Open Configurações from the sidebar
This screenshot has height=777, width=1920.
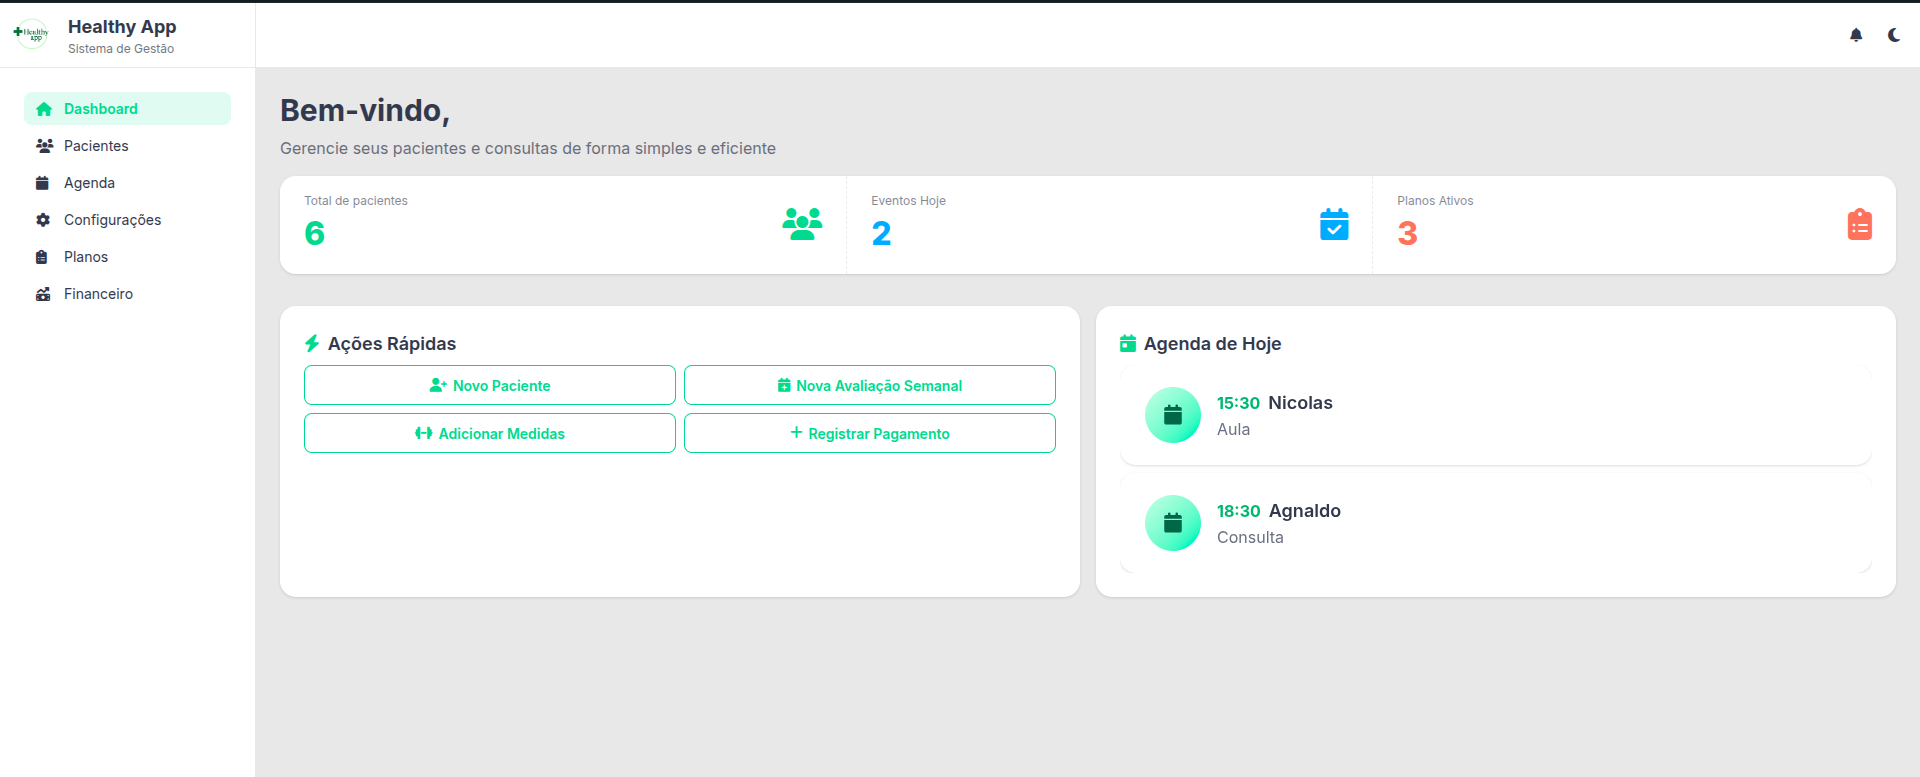click(x=127, y=220)
